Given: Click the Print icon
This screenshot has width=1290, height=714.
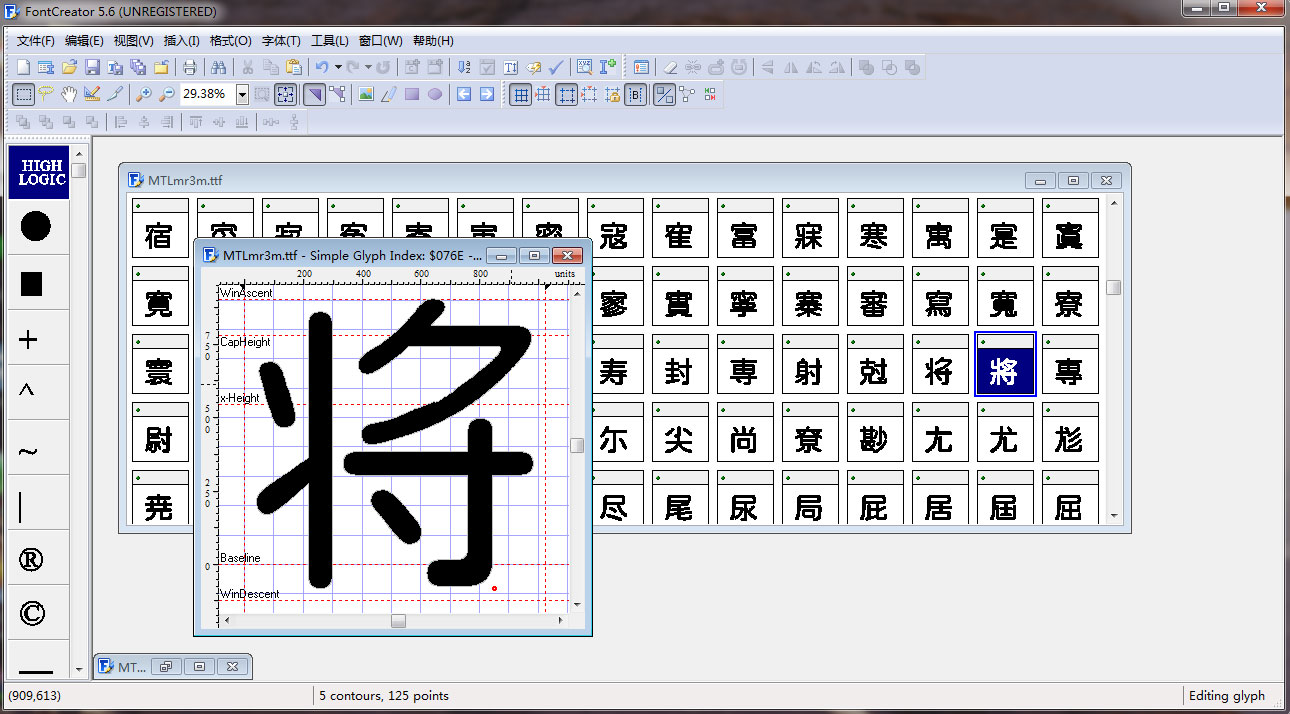Looking at the screenshot, I should (189, 67).
